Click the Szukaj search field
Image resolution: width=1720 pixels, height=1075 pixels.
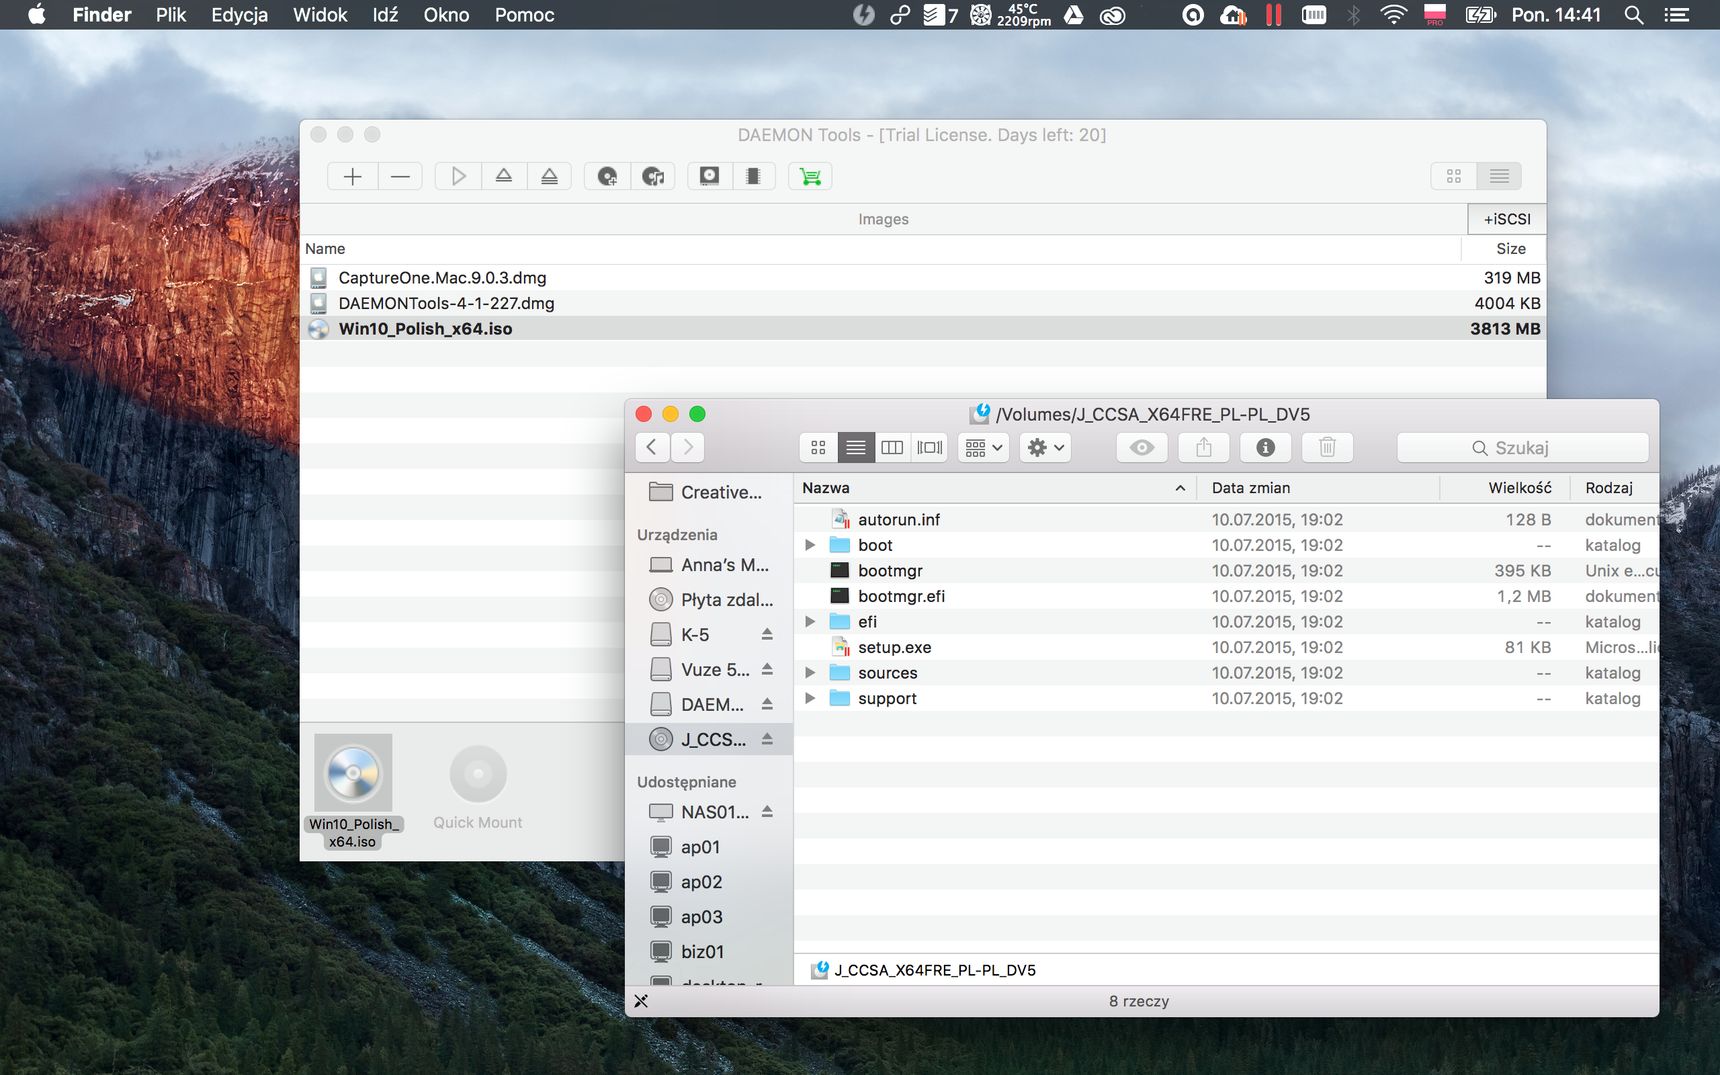(x=1522, y=447)
